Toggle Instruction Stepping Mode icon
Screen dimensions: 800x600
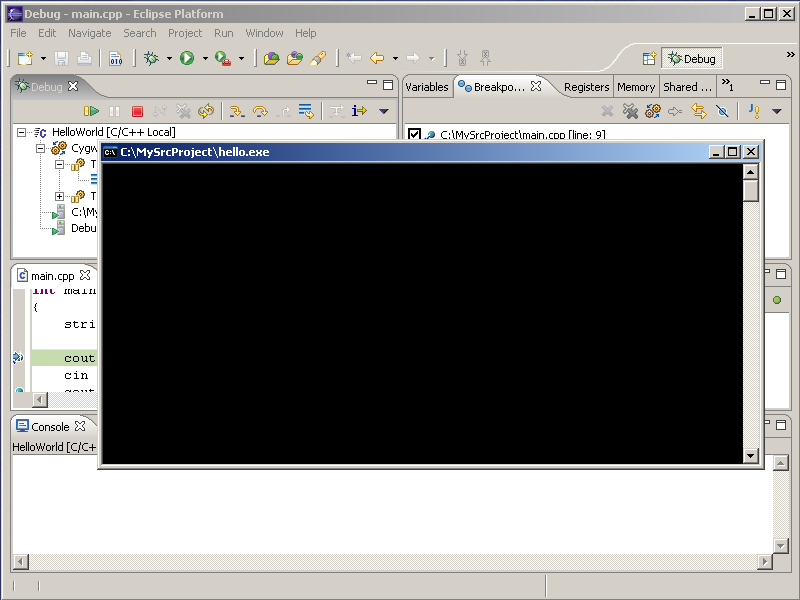pyautogui.click(x=359, y=112)
